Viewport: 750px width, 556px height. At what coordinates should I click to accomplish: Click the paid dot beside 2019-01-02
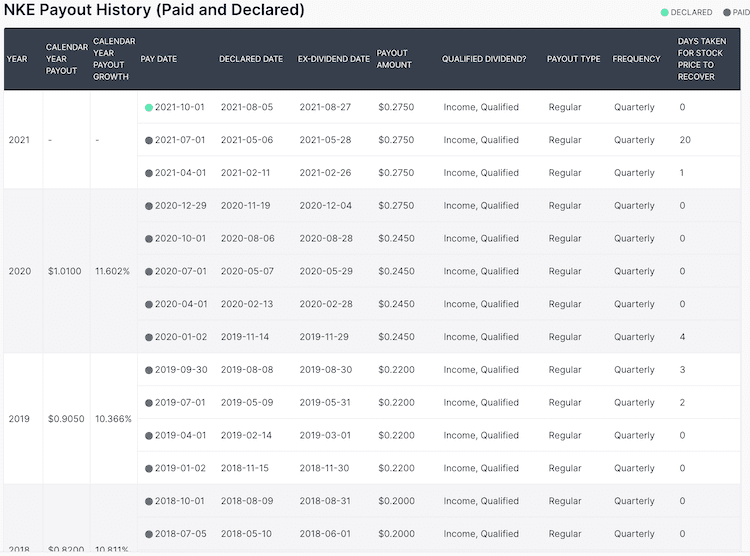tap(149, 468)
